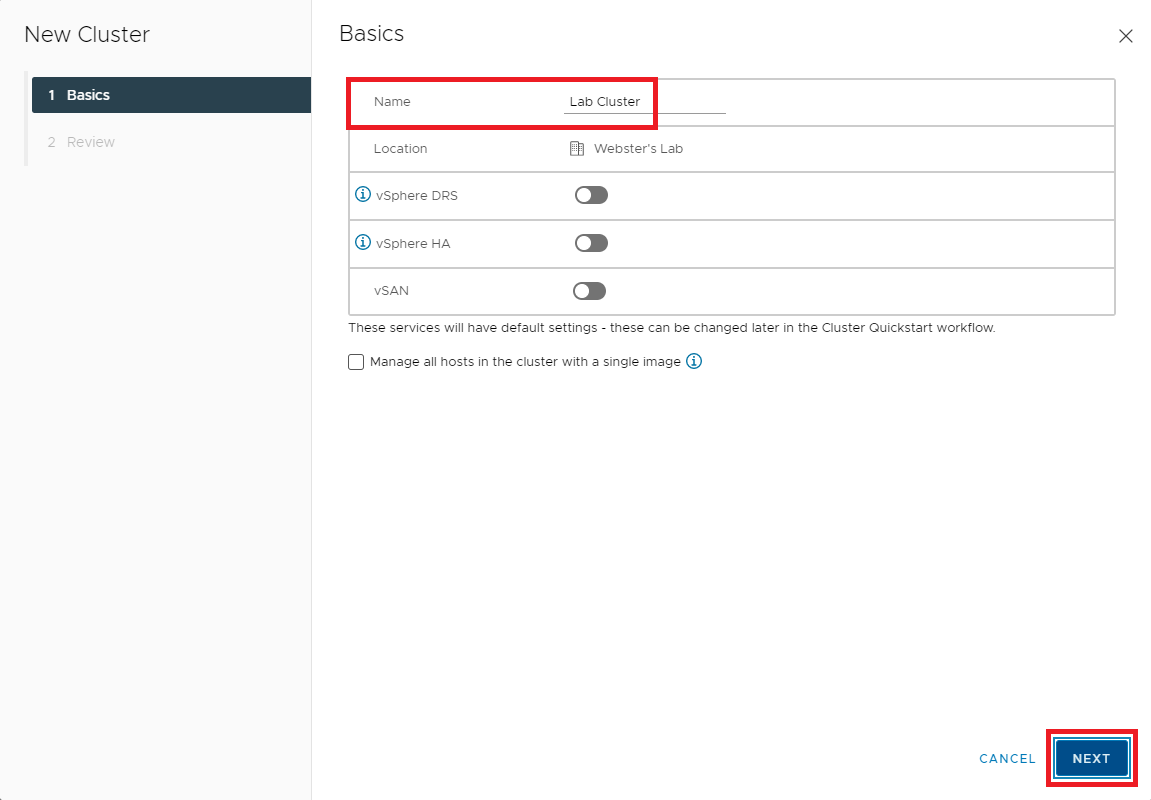Click the vSphere HA info icon
Screen dimensions: 1151x800
[x=363, y=243]
